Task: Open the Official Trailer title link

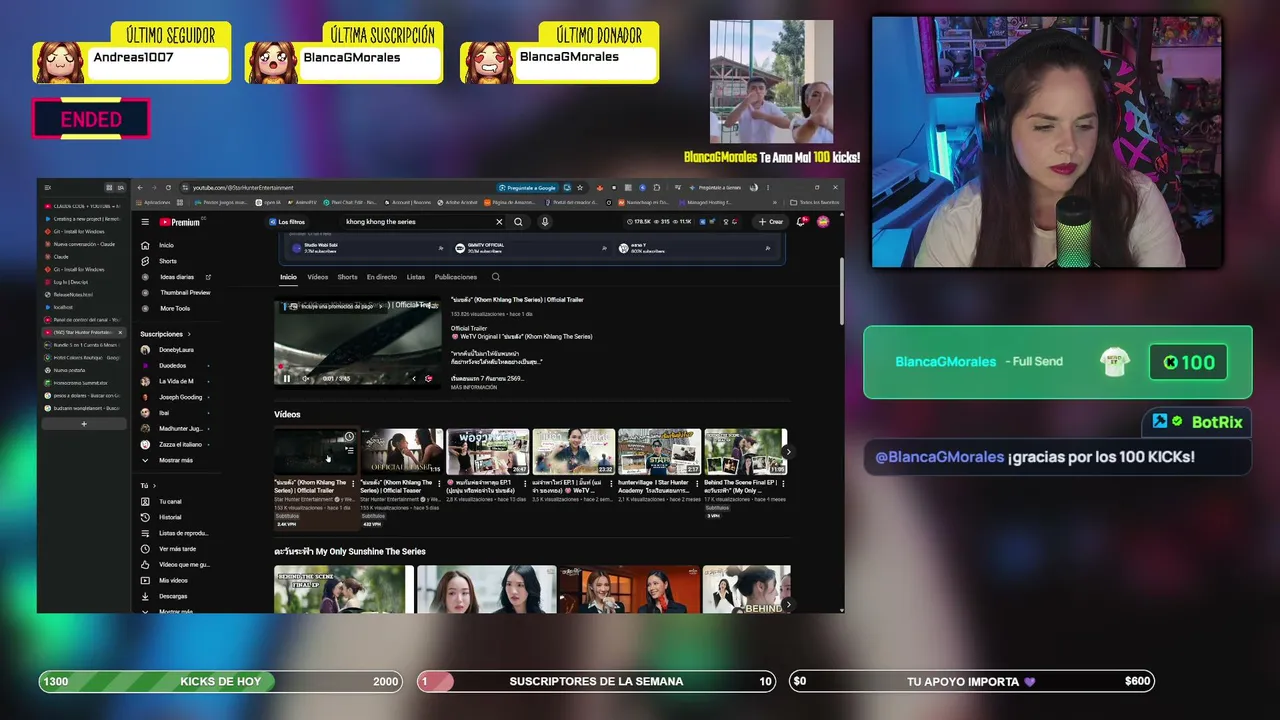Action: [x=517, y=300]
